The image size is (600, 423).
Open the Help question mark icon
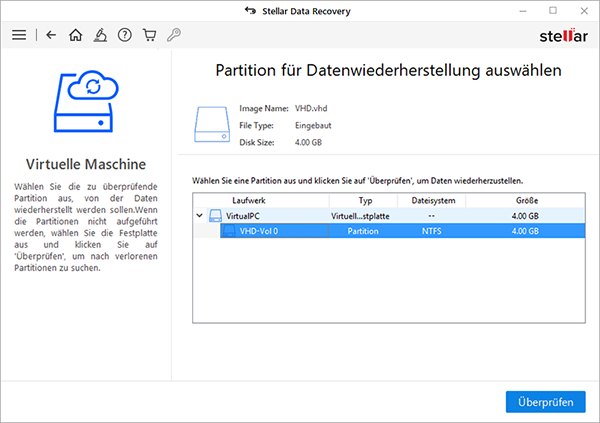(x=125, y=34)
